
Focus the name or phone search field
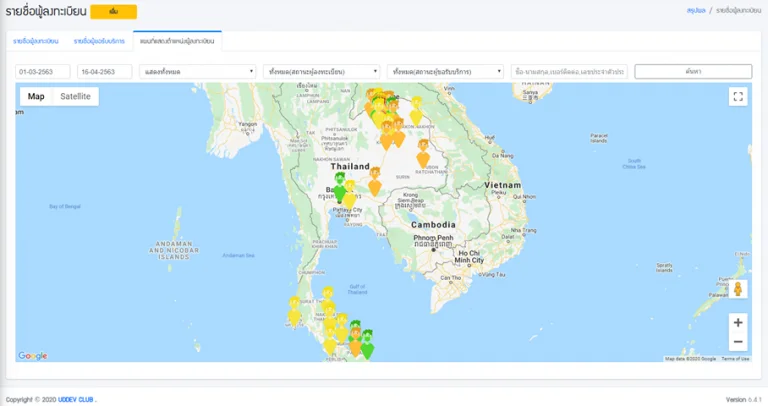pyautogui.click(x=569, y=72)
